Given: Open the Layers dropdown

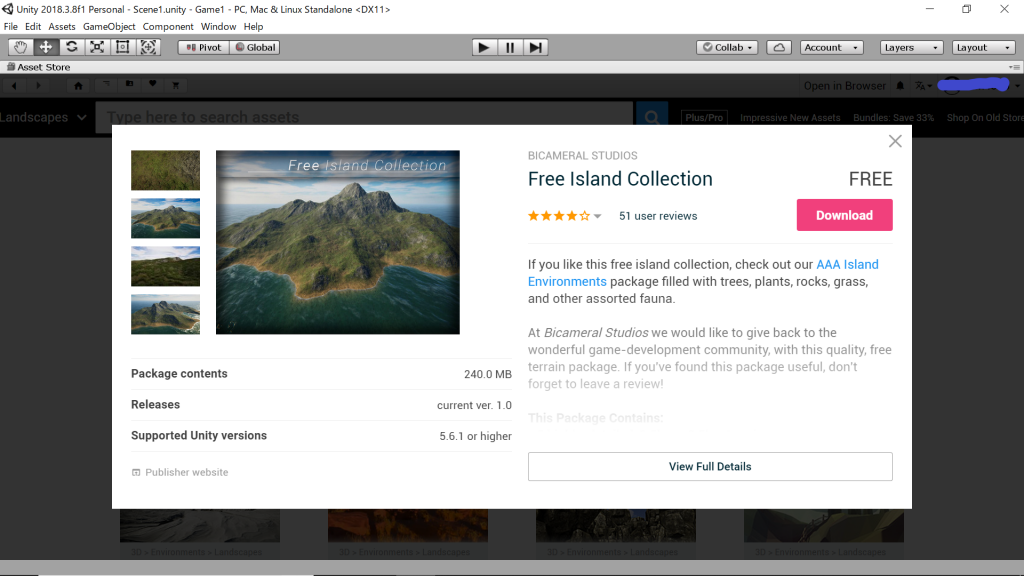Looking at the screenshot, I should [911, 47].
